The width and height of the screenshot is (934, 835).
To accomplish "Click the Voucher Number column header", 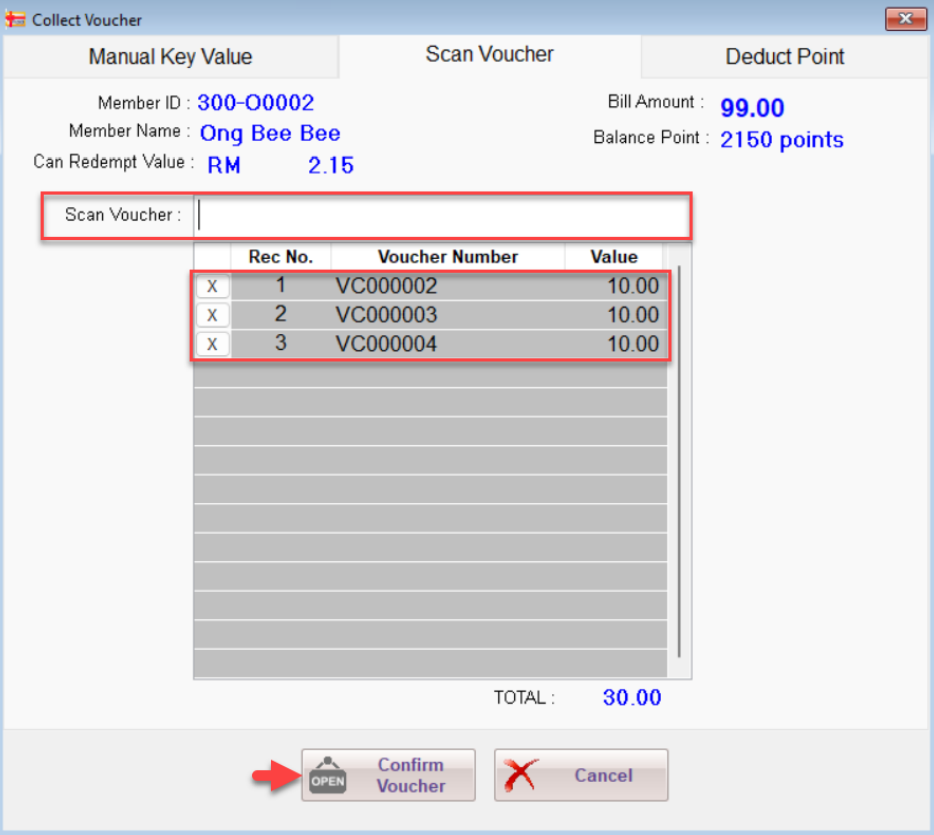I will point(447,257).
